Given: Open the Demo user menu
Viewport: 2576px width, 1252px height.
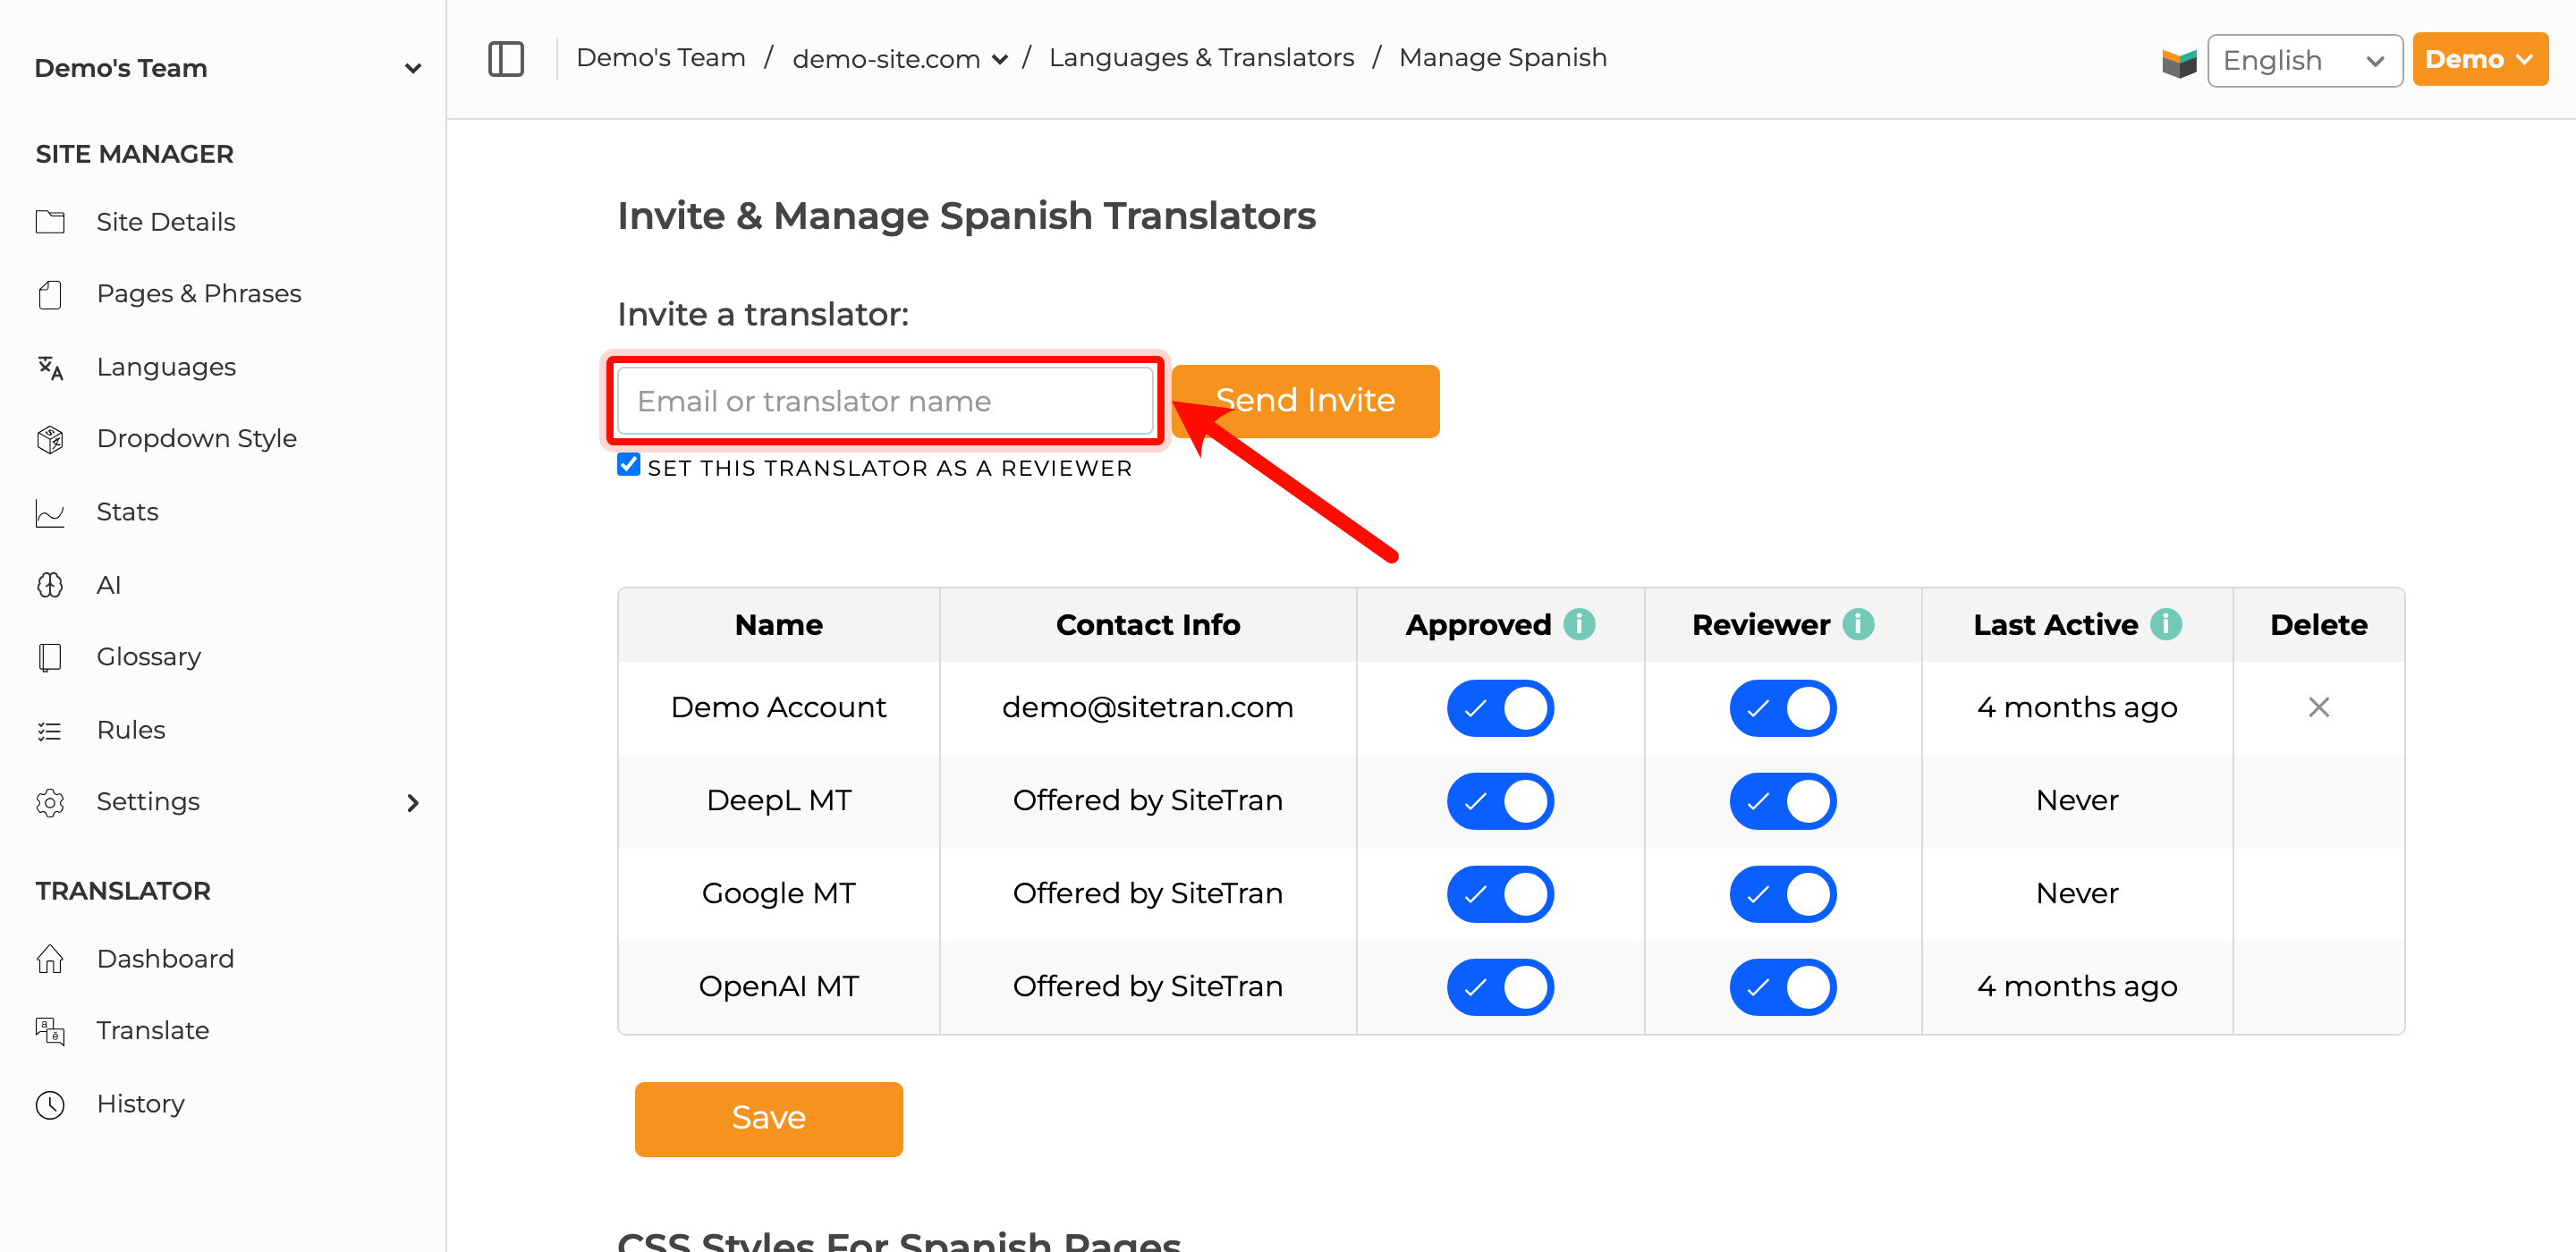Looking at the screenshot, I should coord(2479,59).
